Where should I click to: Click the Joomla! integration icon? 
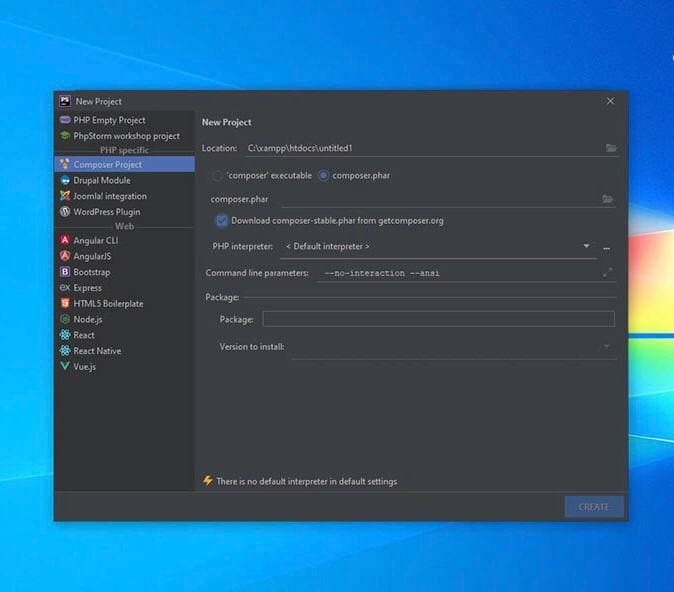click(65, 196)
